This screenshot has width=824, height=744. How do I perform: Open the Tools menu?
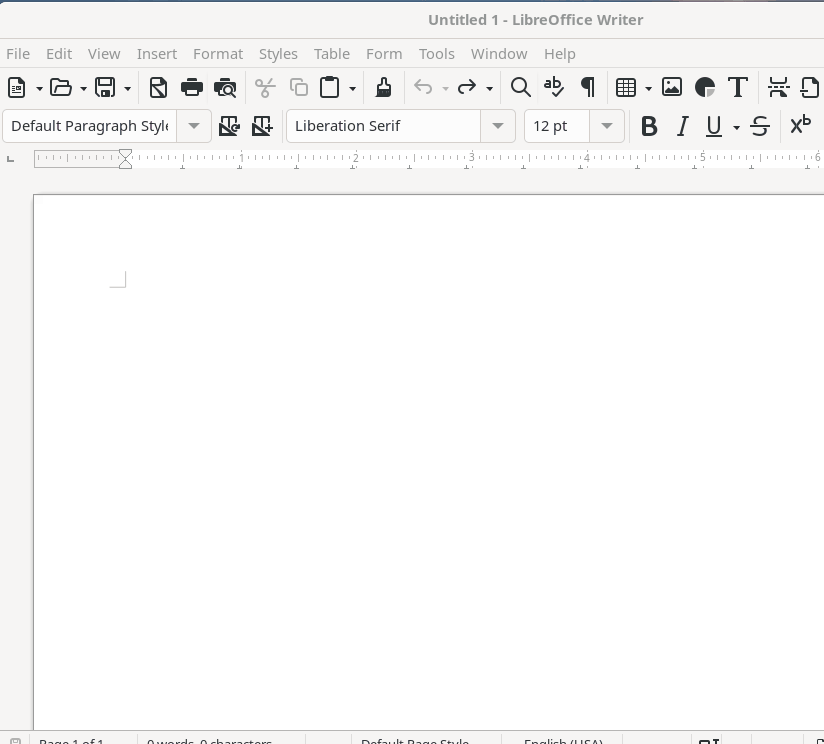[x=436, y=53]
